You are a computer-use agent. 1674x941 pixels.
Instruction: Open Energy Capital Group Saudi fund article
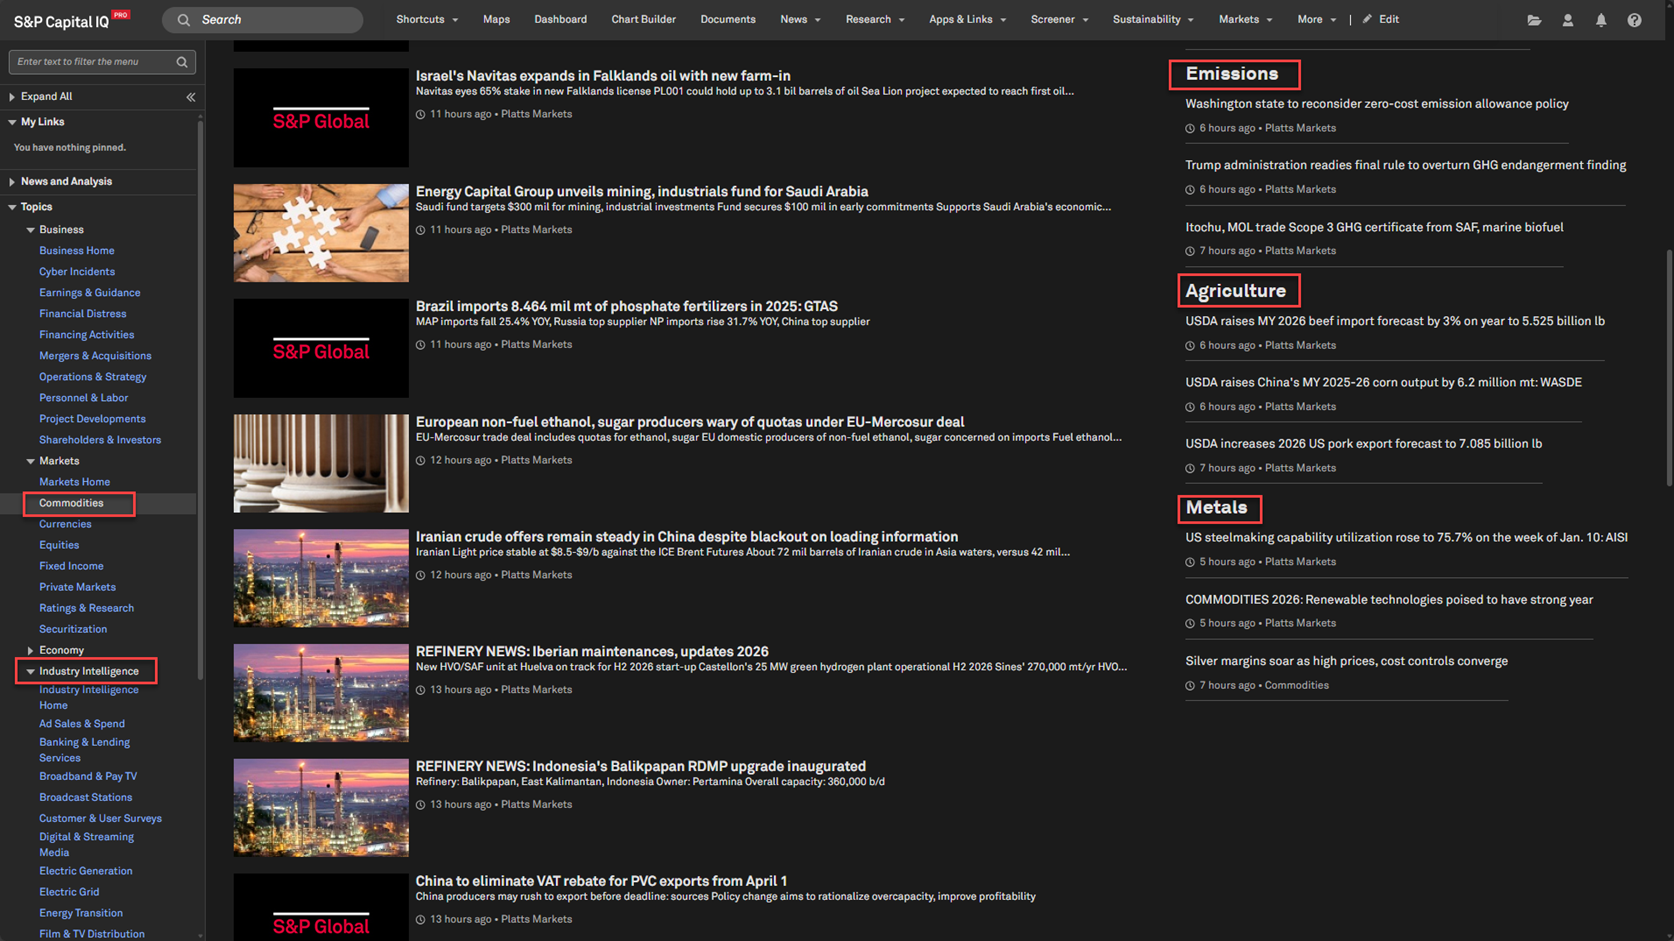[642, 192]
